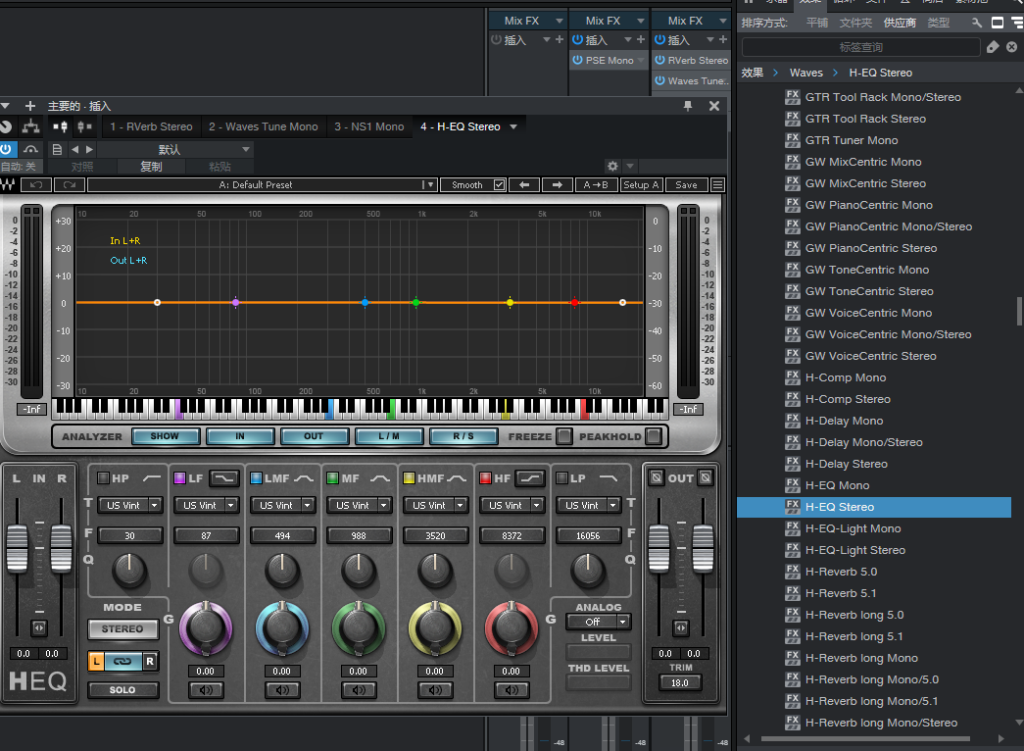Toggle analyzer PEAKHOLD checkbox

(x=653, y=436)
